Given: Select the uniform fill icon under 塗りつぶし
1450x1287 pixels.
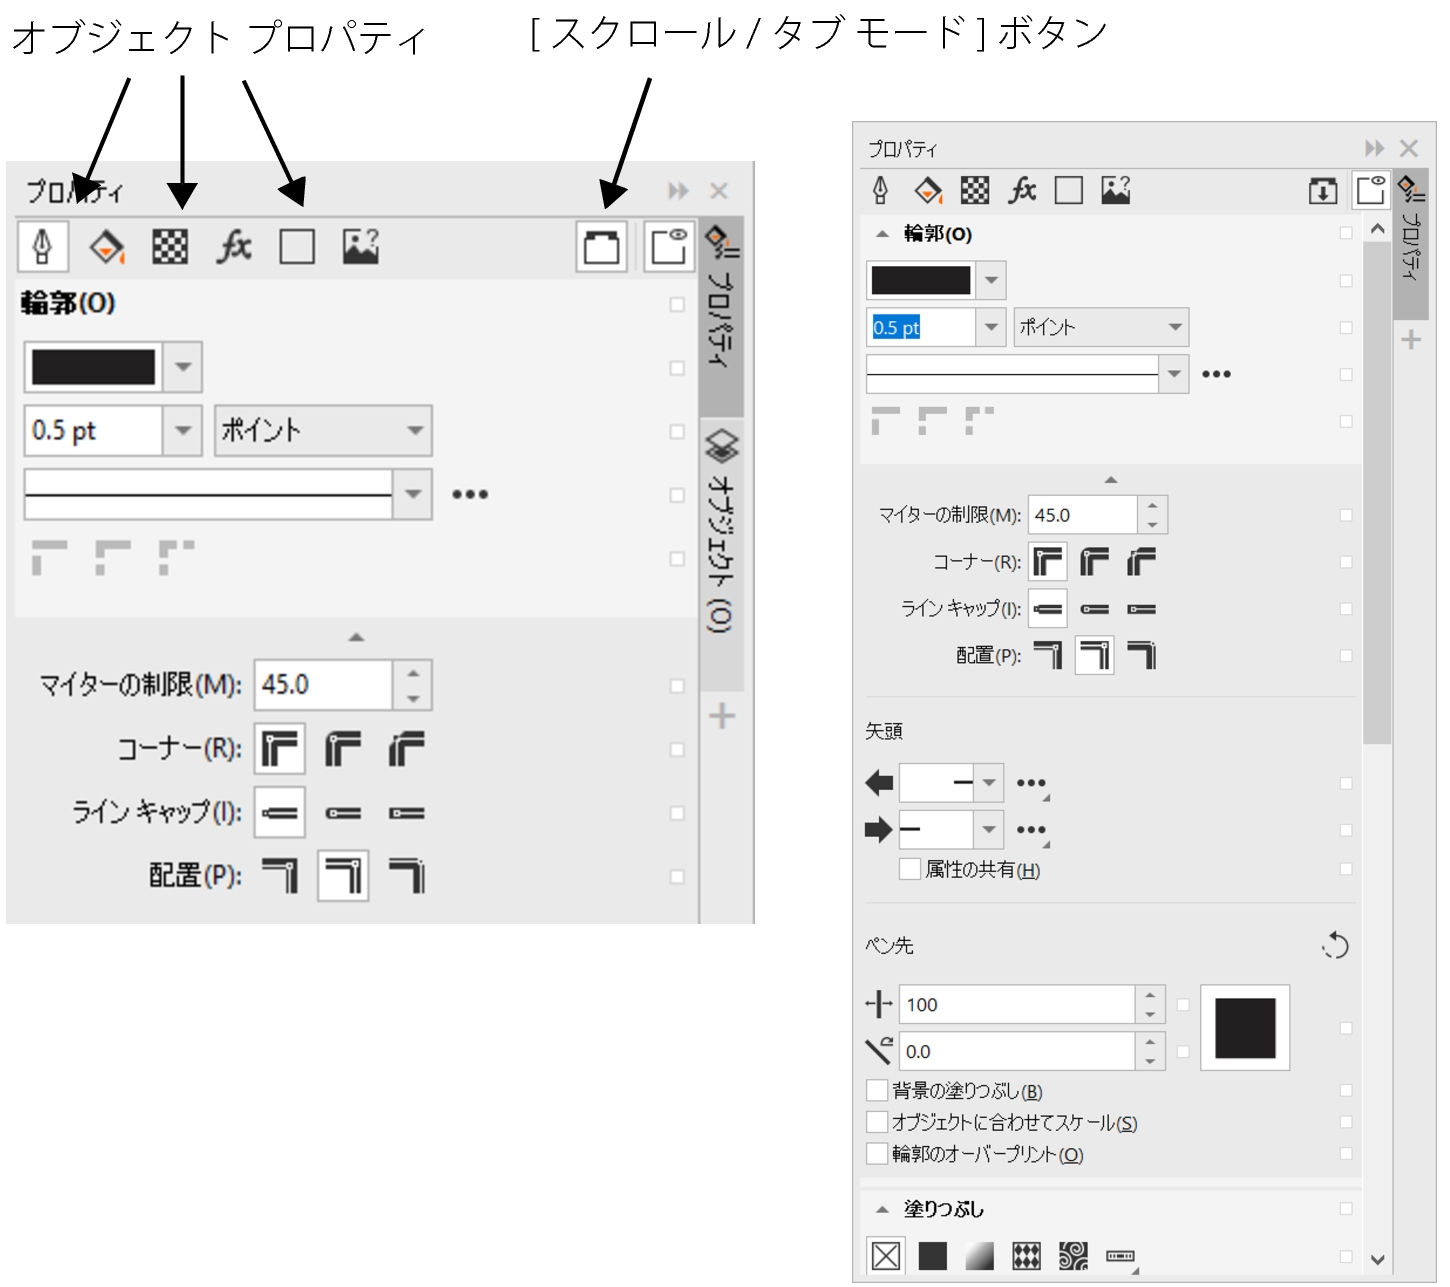Looking at the screenshot, I should 932,1255.
